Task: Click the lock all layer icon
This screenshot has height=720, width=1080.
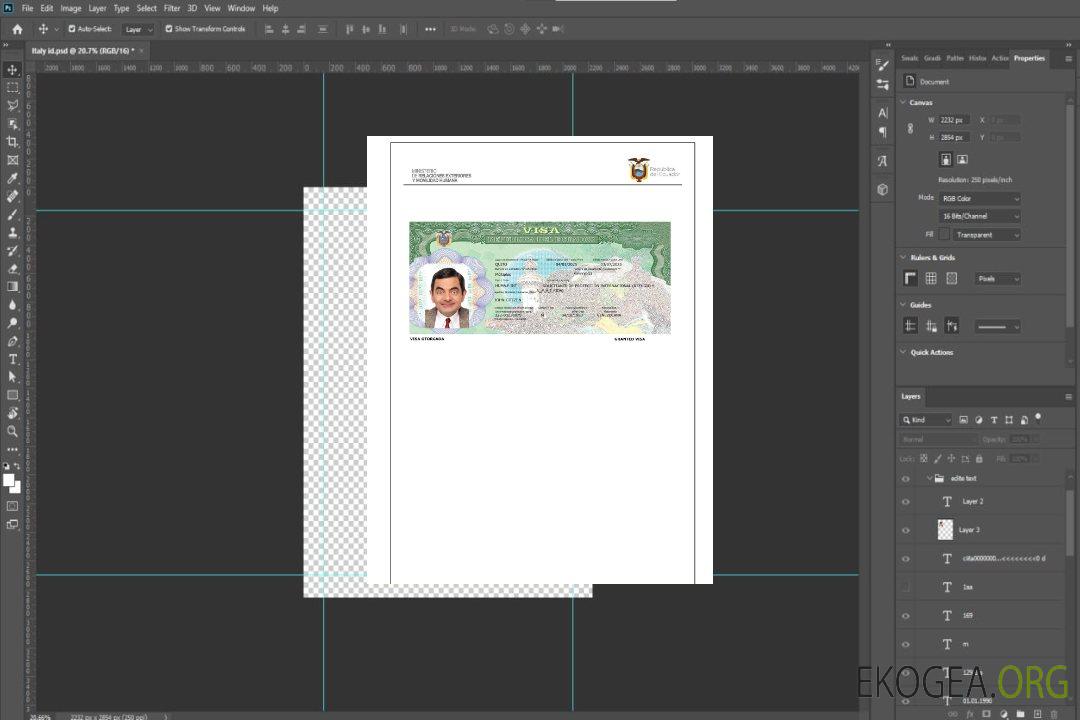Action: tap(979, 458)
